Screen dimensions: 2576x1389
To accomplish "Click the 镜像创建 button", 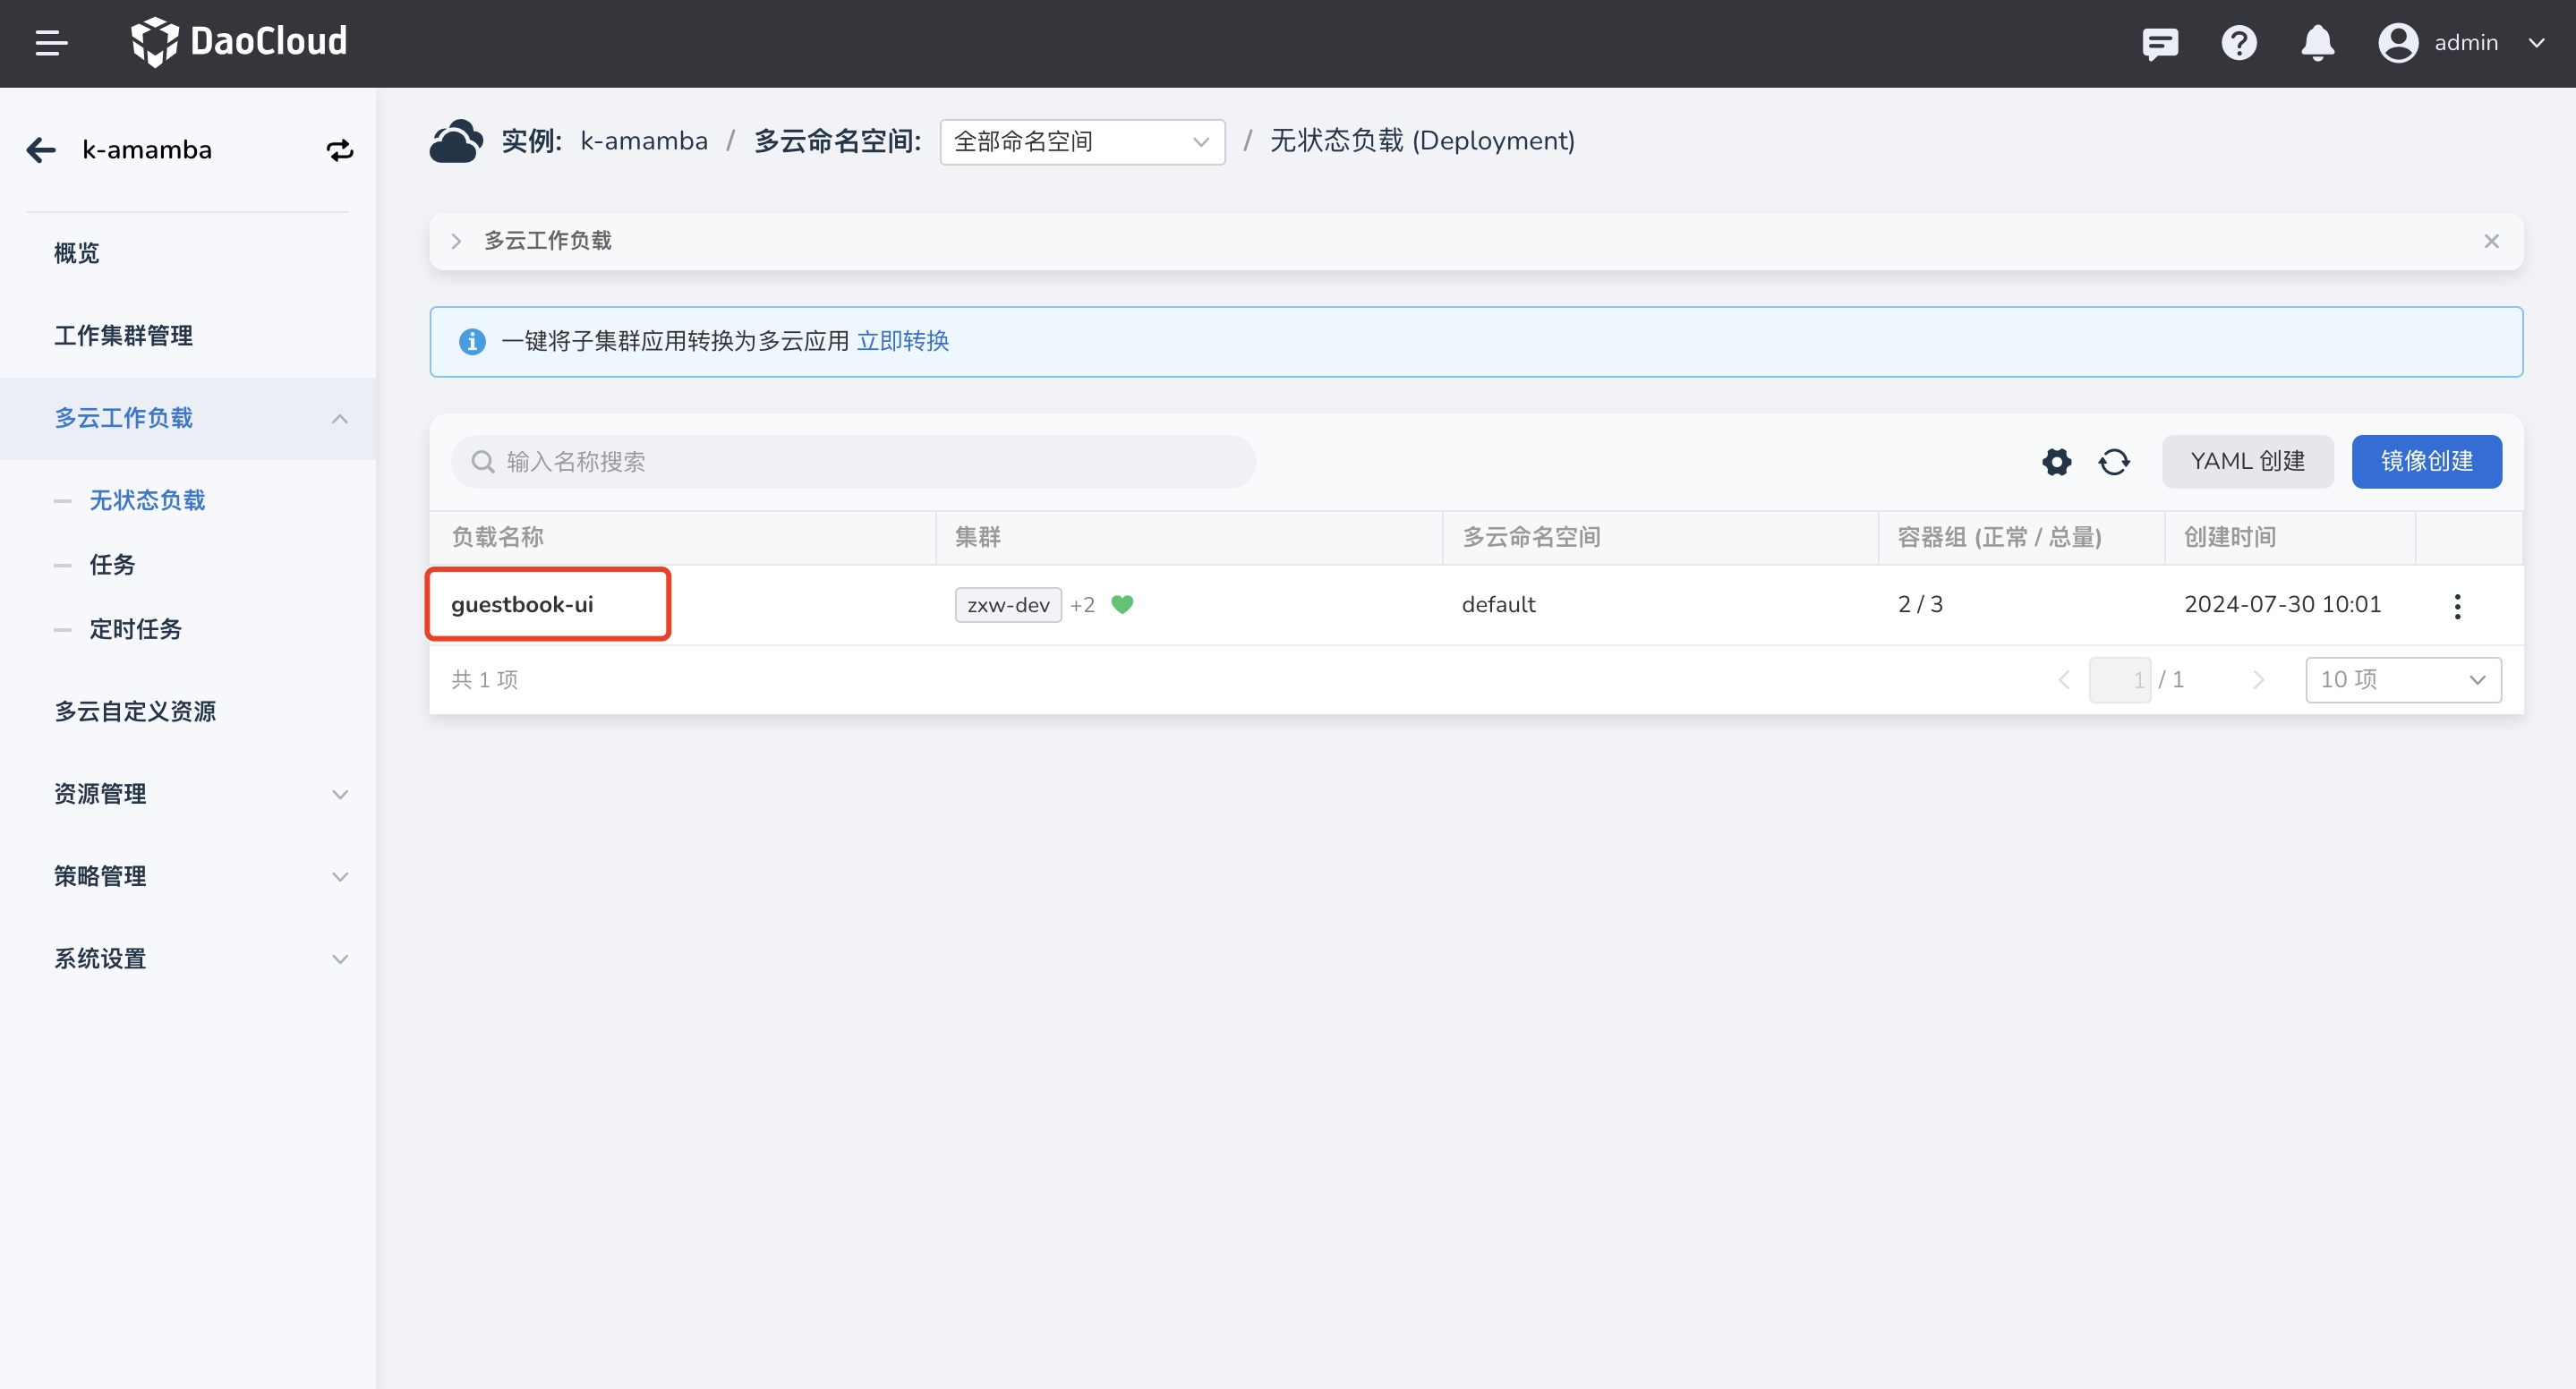I will click(x=2426, y=462).
